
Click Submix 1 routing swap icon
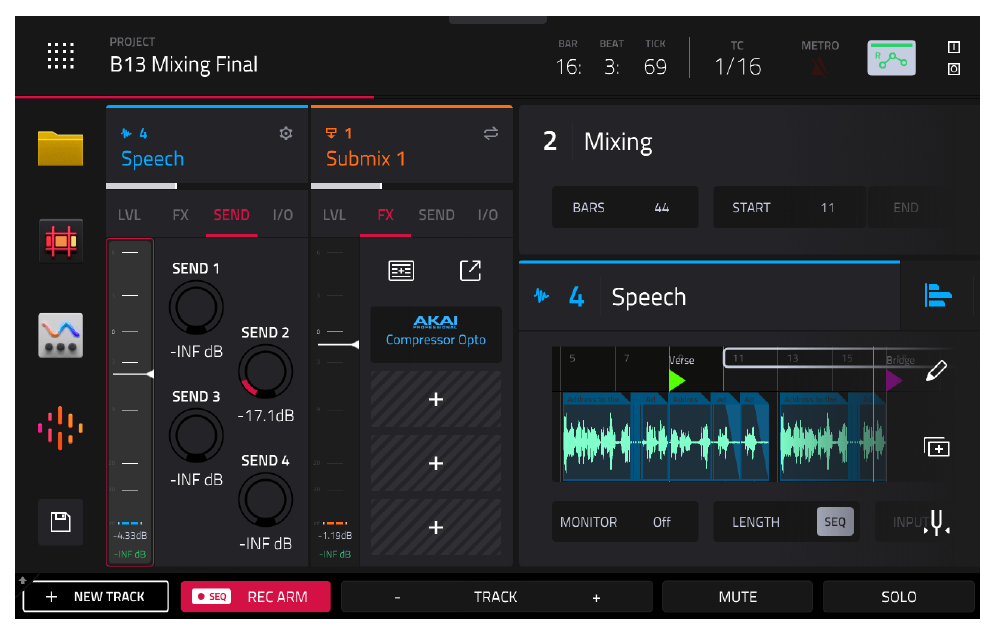click(x=490, y=133)
